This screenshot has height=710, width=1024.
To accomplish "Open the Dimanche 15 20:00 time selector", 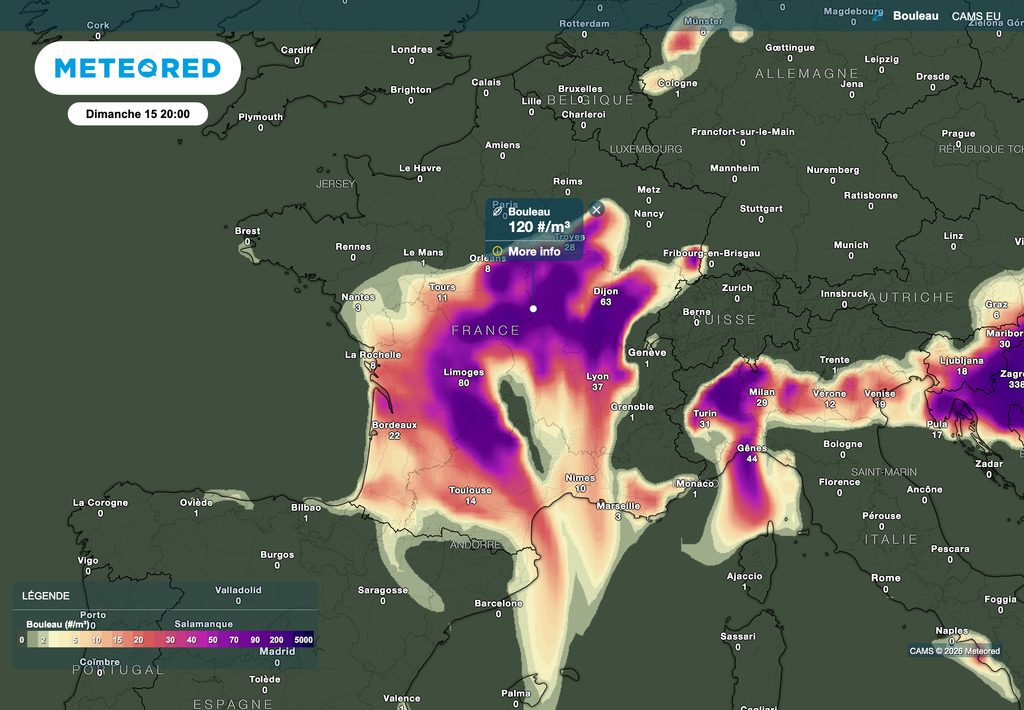I will pyautogui.click(x=137, y=113).
